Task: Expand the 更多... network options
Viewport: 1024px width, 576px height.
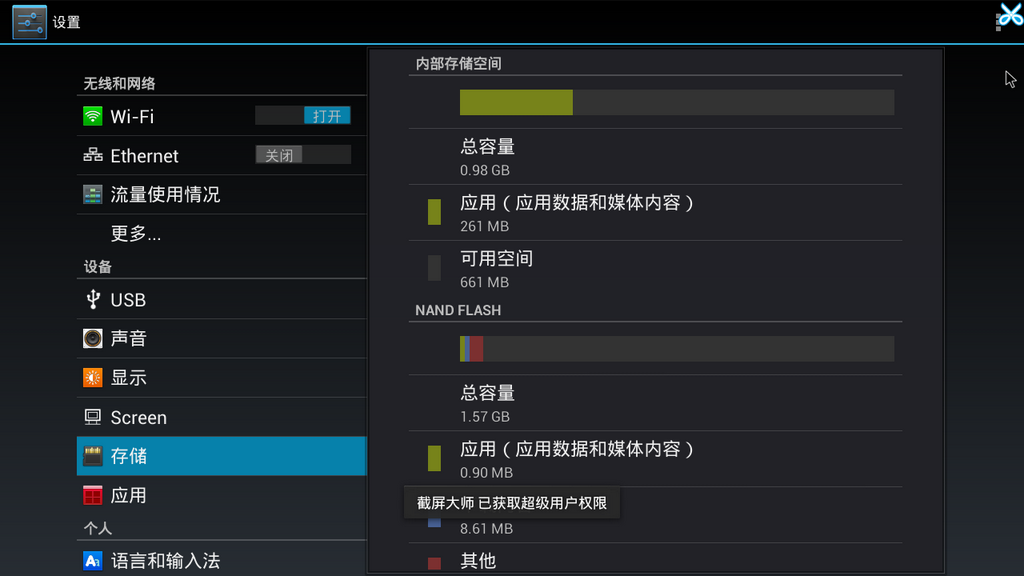Action: click(136, 234)
